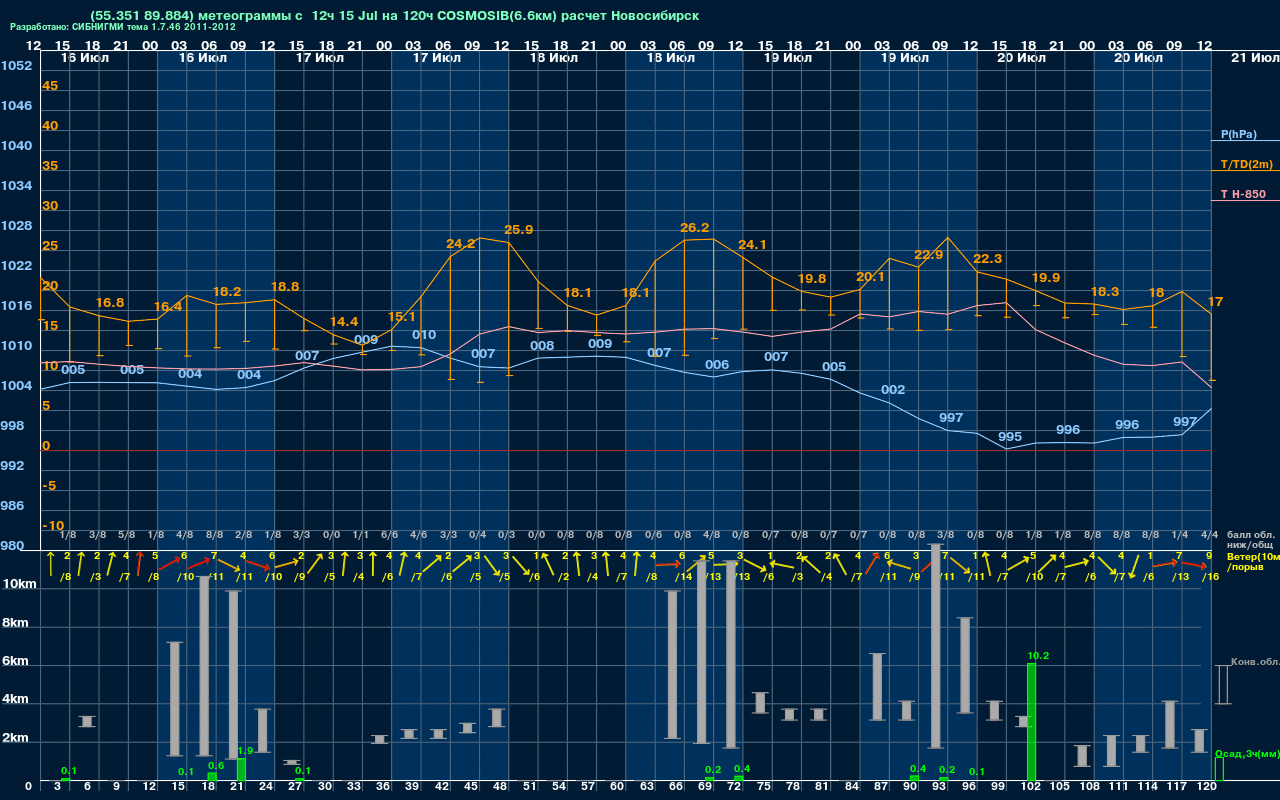Click the convective cloud bar above hour 93

[936, 647]
